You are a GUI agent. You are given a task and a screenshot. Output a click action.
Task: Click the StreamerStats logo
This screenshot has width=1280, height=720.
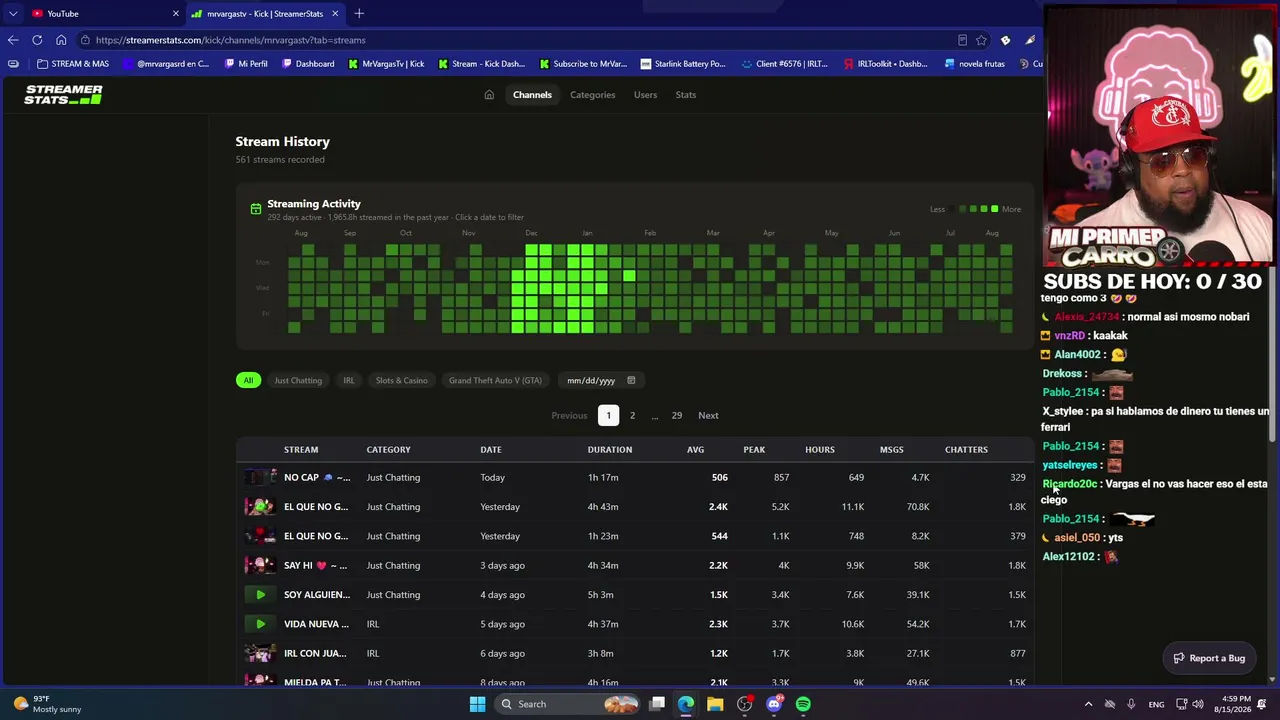coord(63,95)
